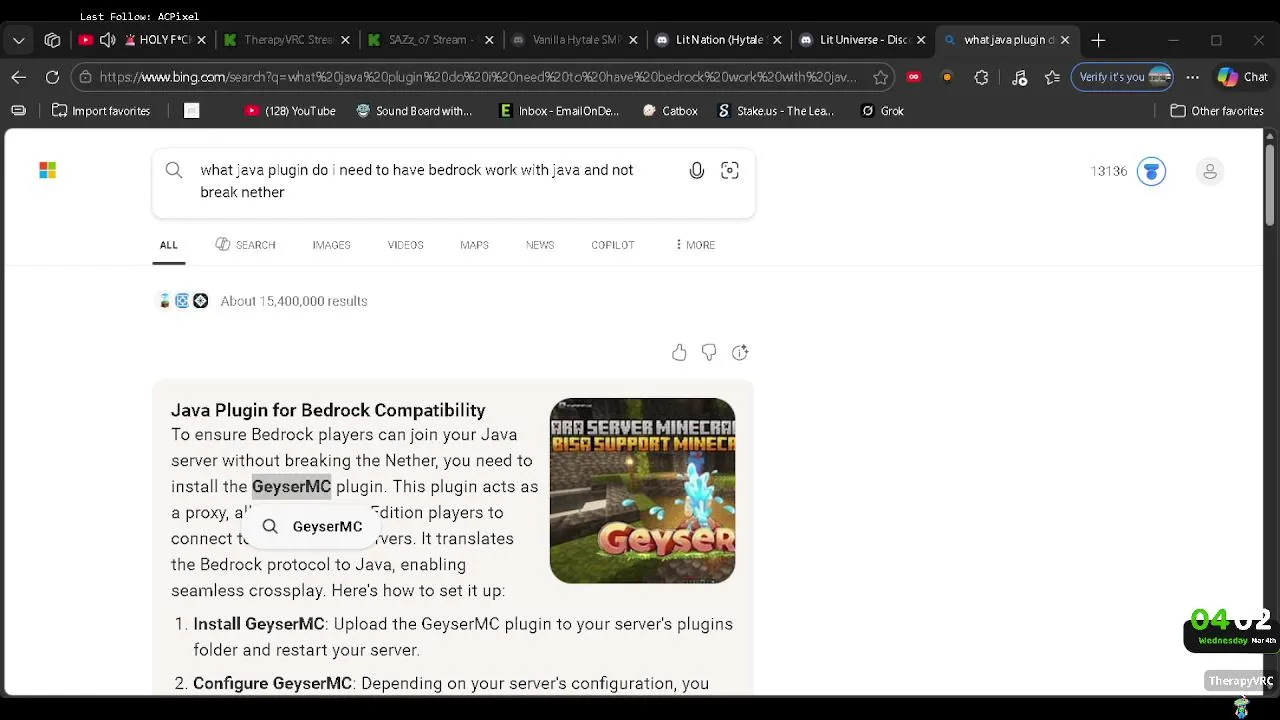This screenshot has height=720, width=1280.
Task: Select the IMAGES tab
Action: click(331, 245)
